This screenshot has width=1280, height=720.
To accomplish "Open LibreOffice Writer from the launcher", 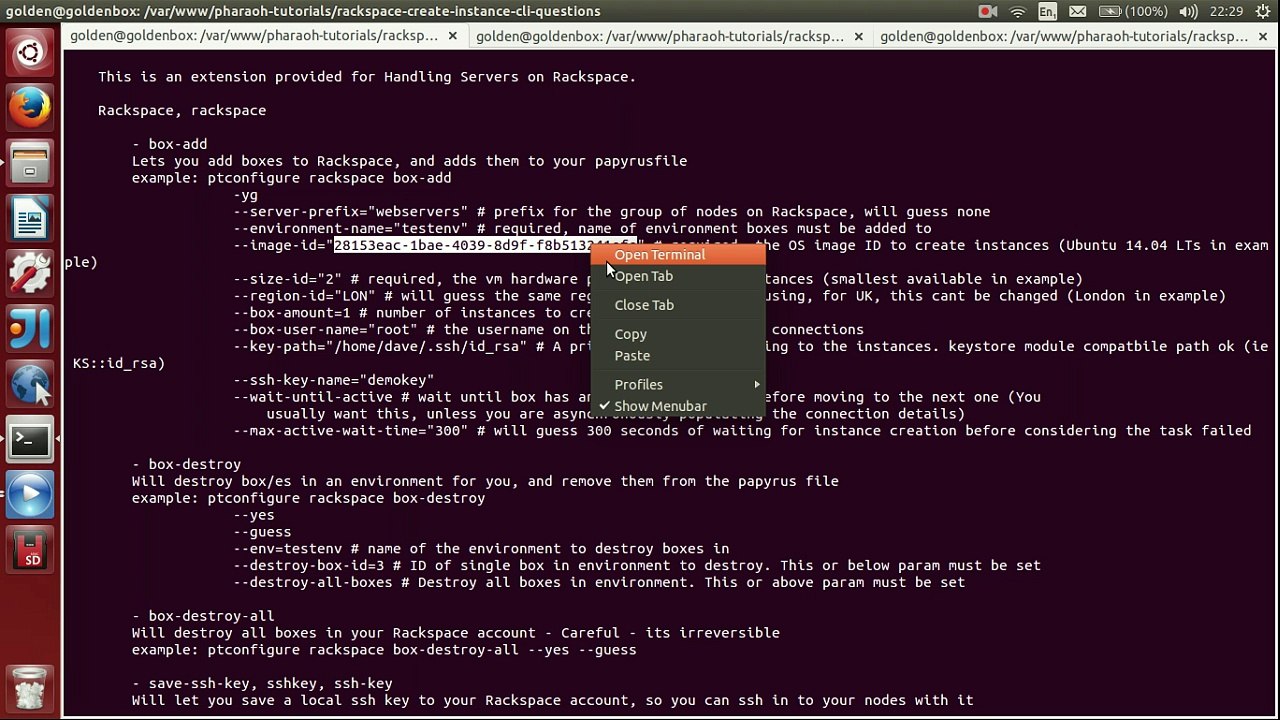I will pos(30,218).
